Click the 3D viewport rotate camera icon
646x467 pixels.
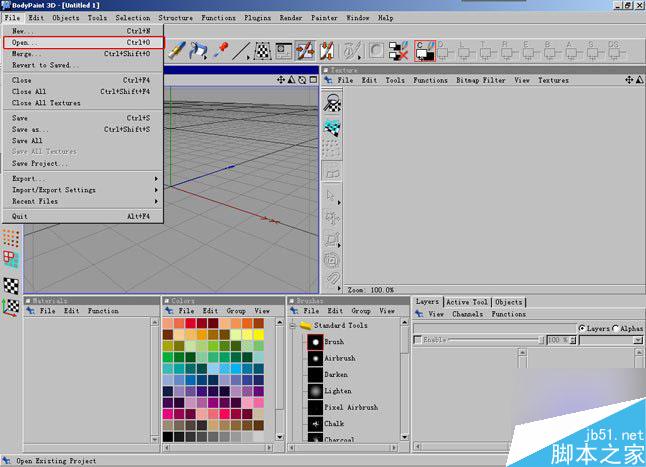302,80
